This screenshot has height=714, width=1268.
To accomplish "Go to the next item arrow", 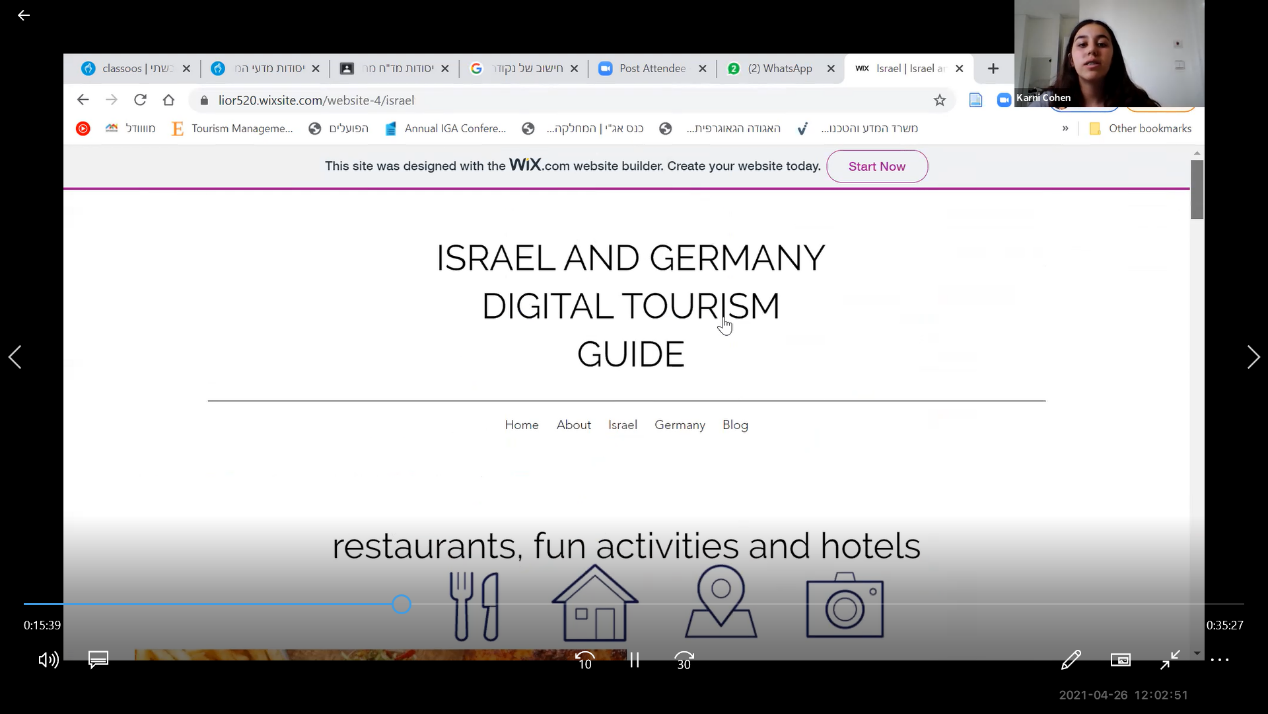I will [x=1253, y=357].
